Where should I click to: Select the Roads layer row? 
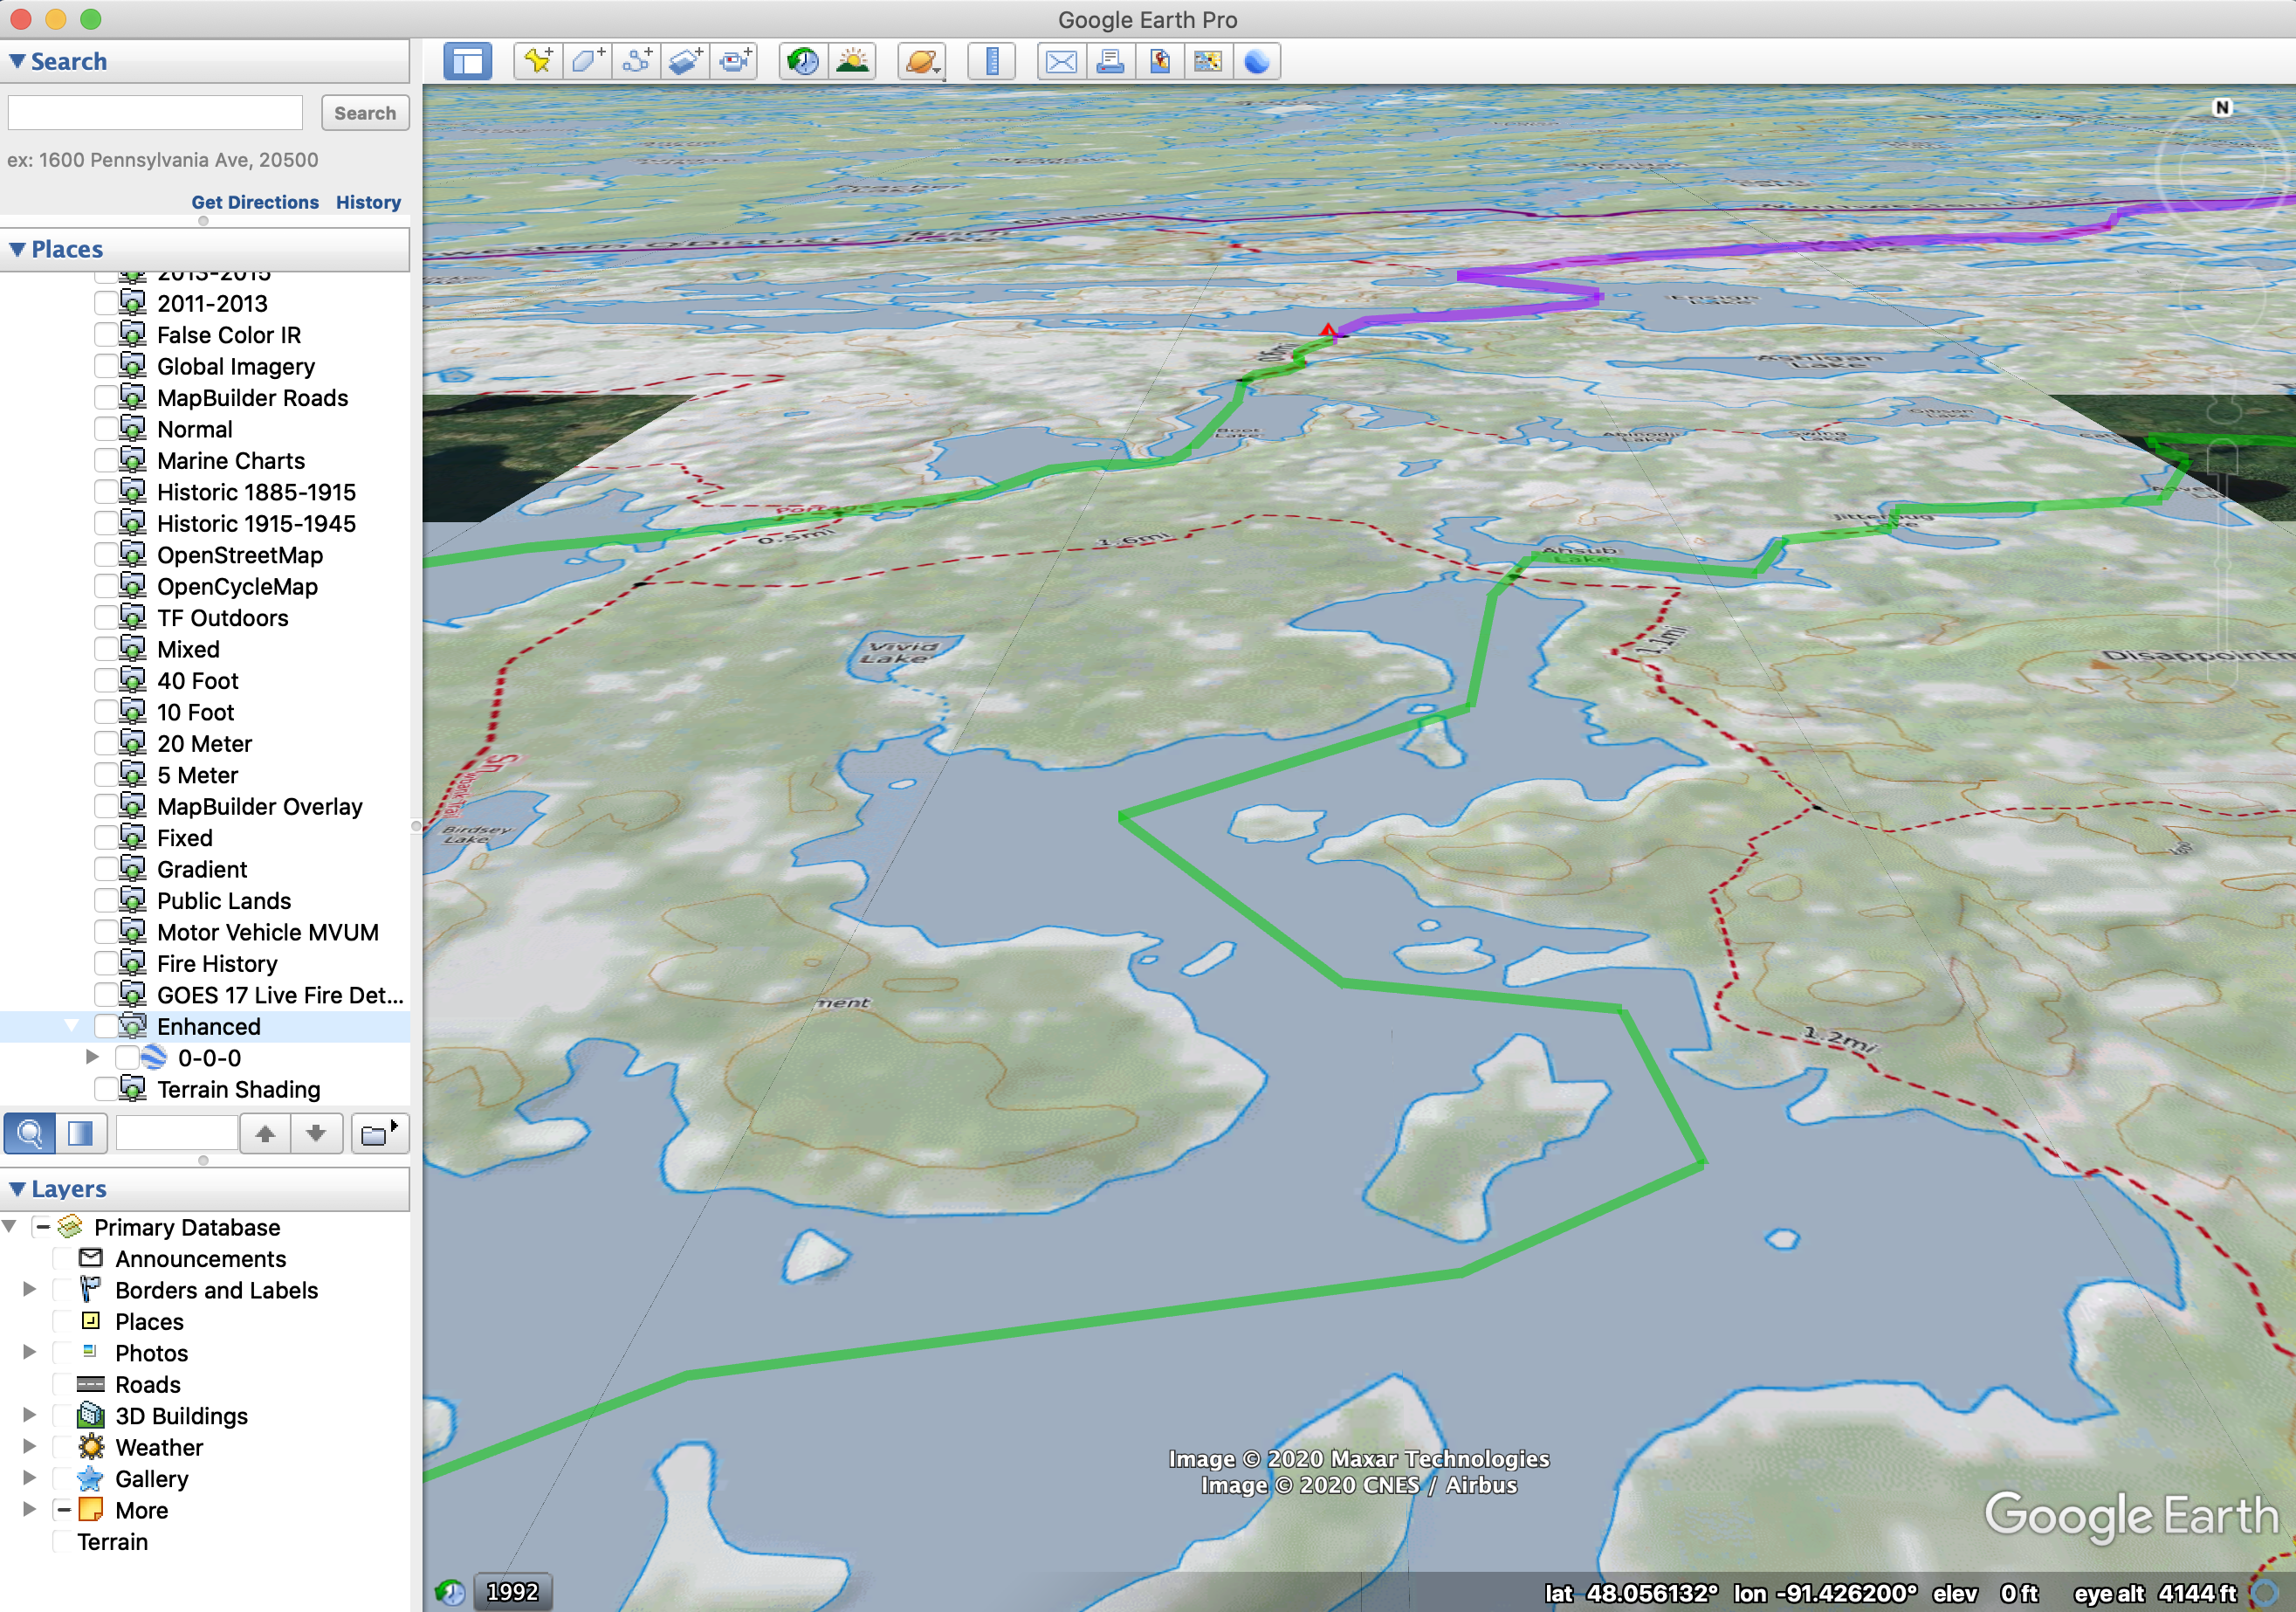pos(148,1384)
